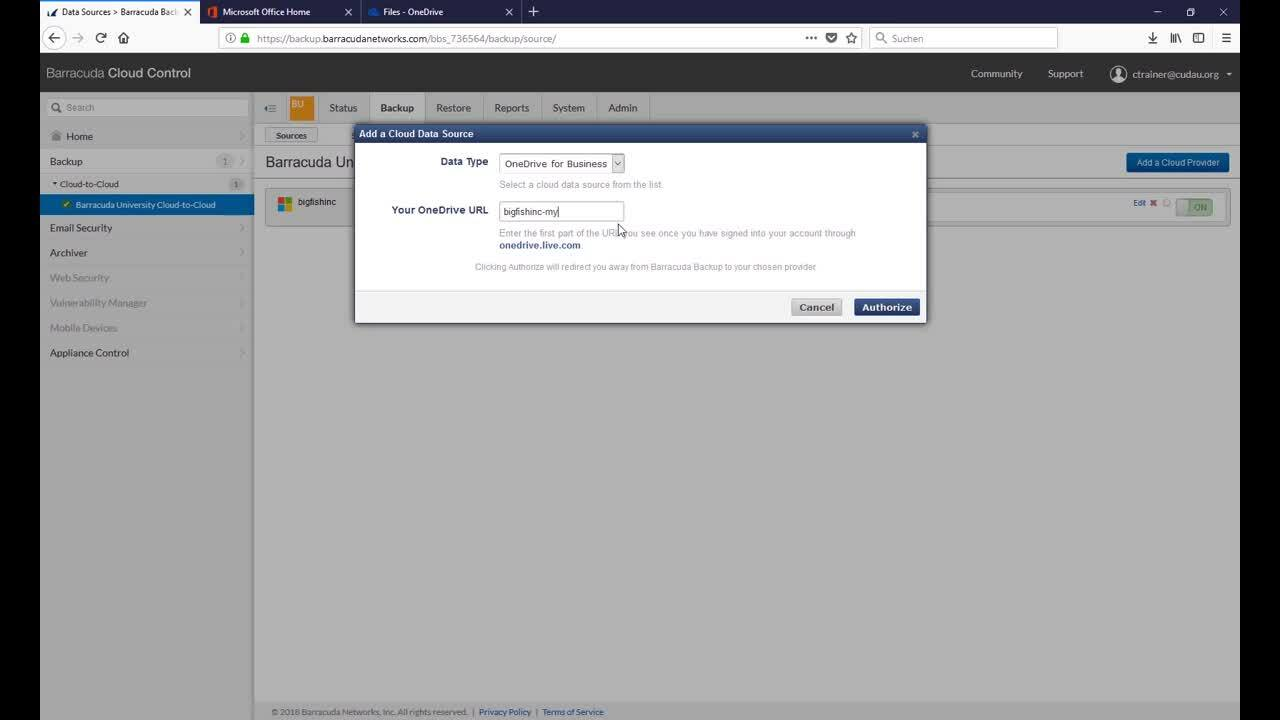
Task: Click Add a Cloud Provider button
Action: (x=1177, y=162)
